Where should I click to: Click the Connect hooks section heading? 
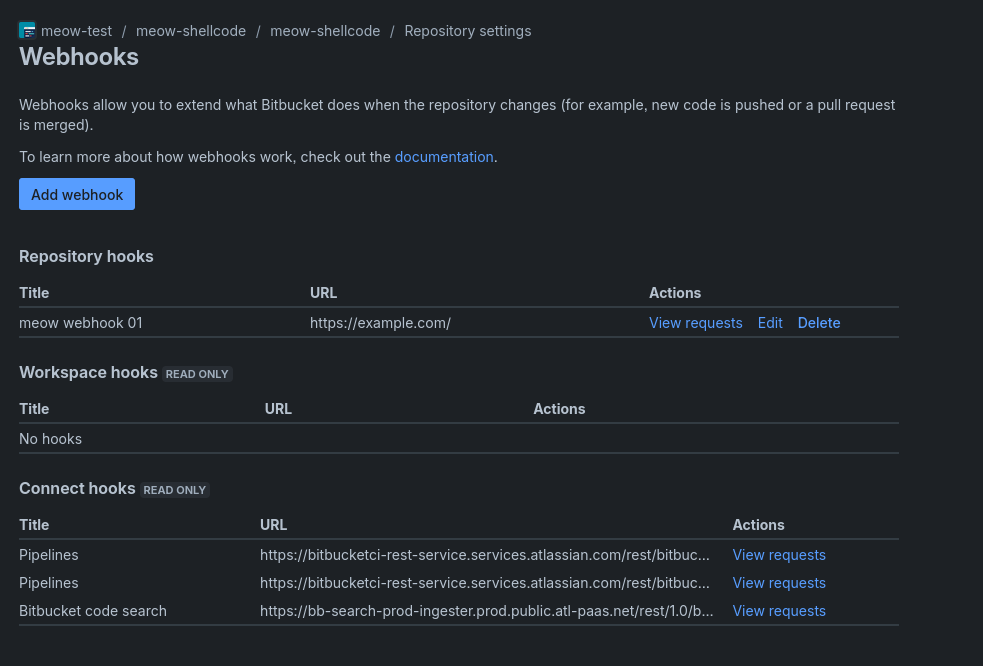point(77,489)
